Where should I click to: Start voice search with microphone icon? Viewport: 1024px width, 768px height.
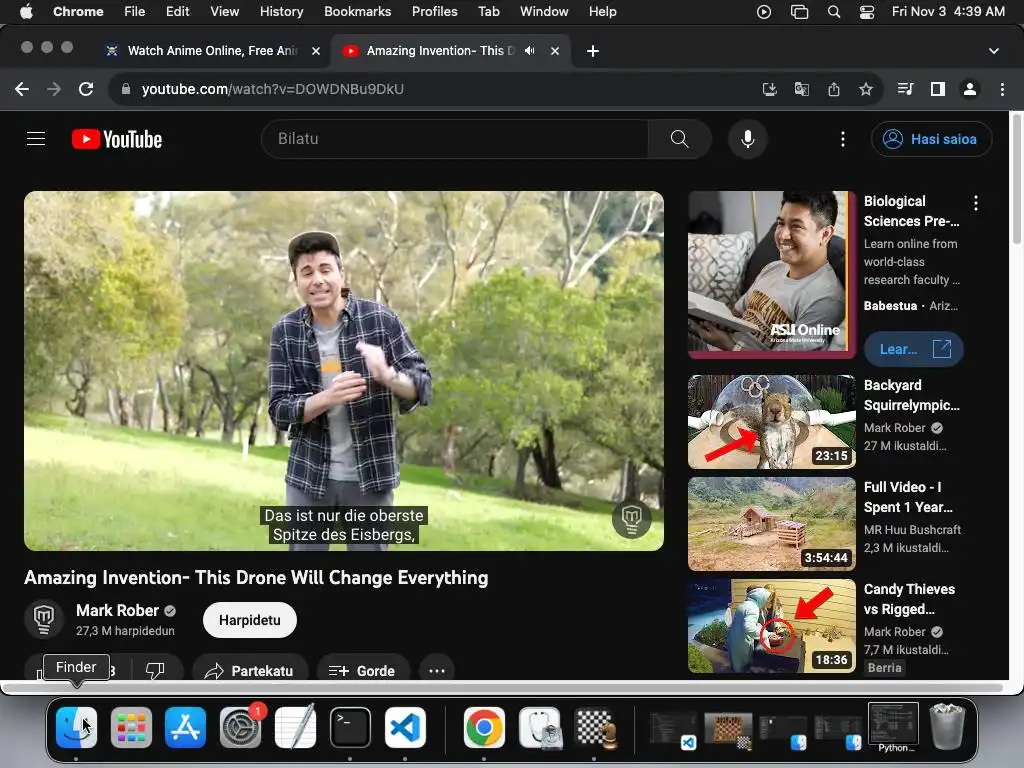click(x=747, y=139)
